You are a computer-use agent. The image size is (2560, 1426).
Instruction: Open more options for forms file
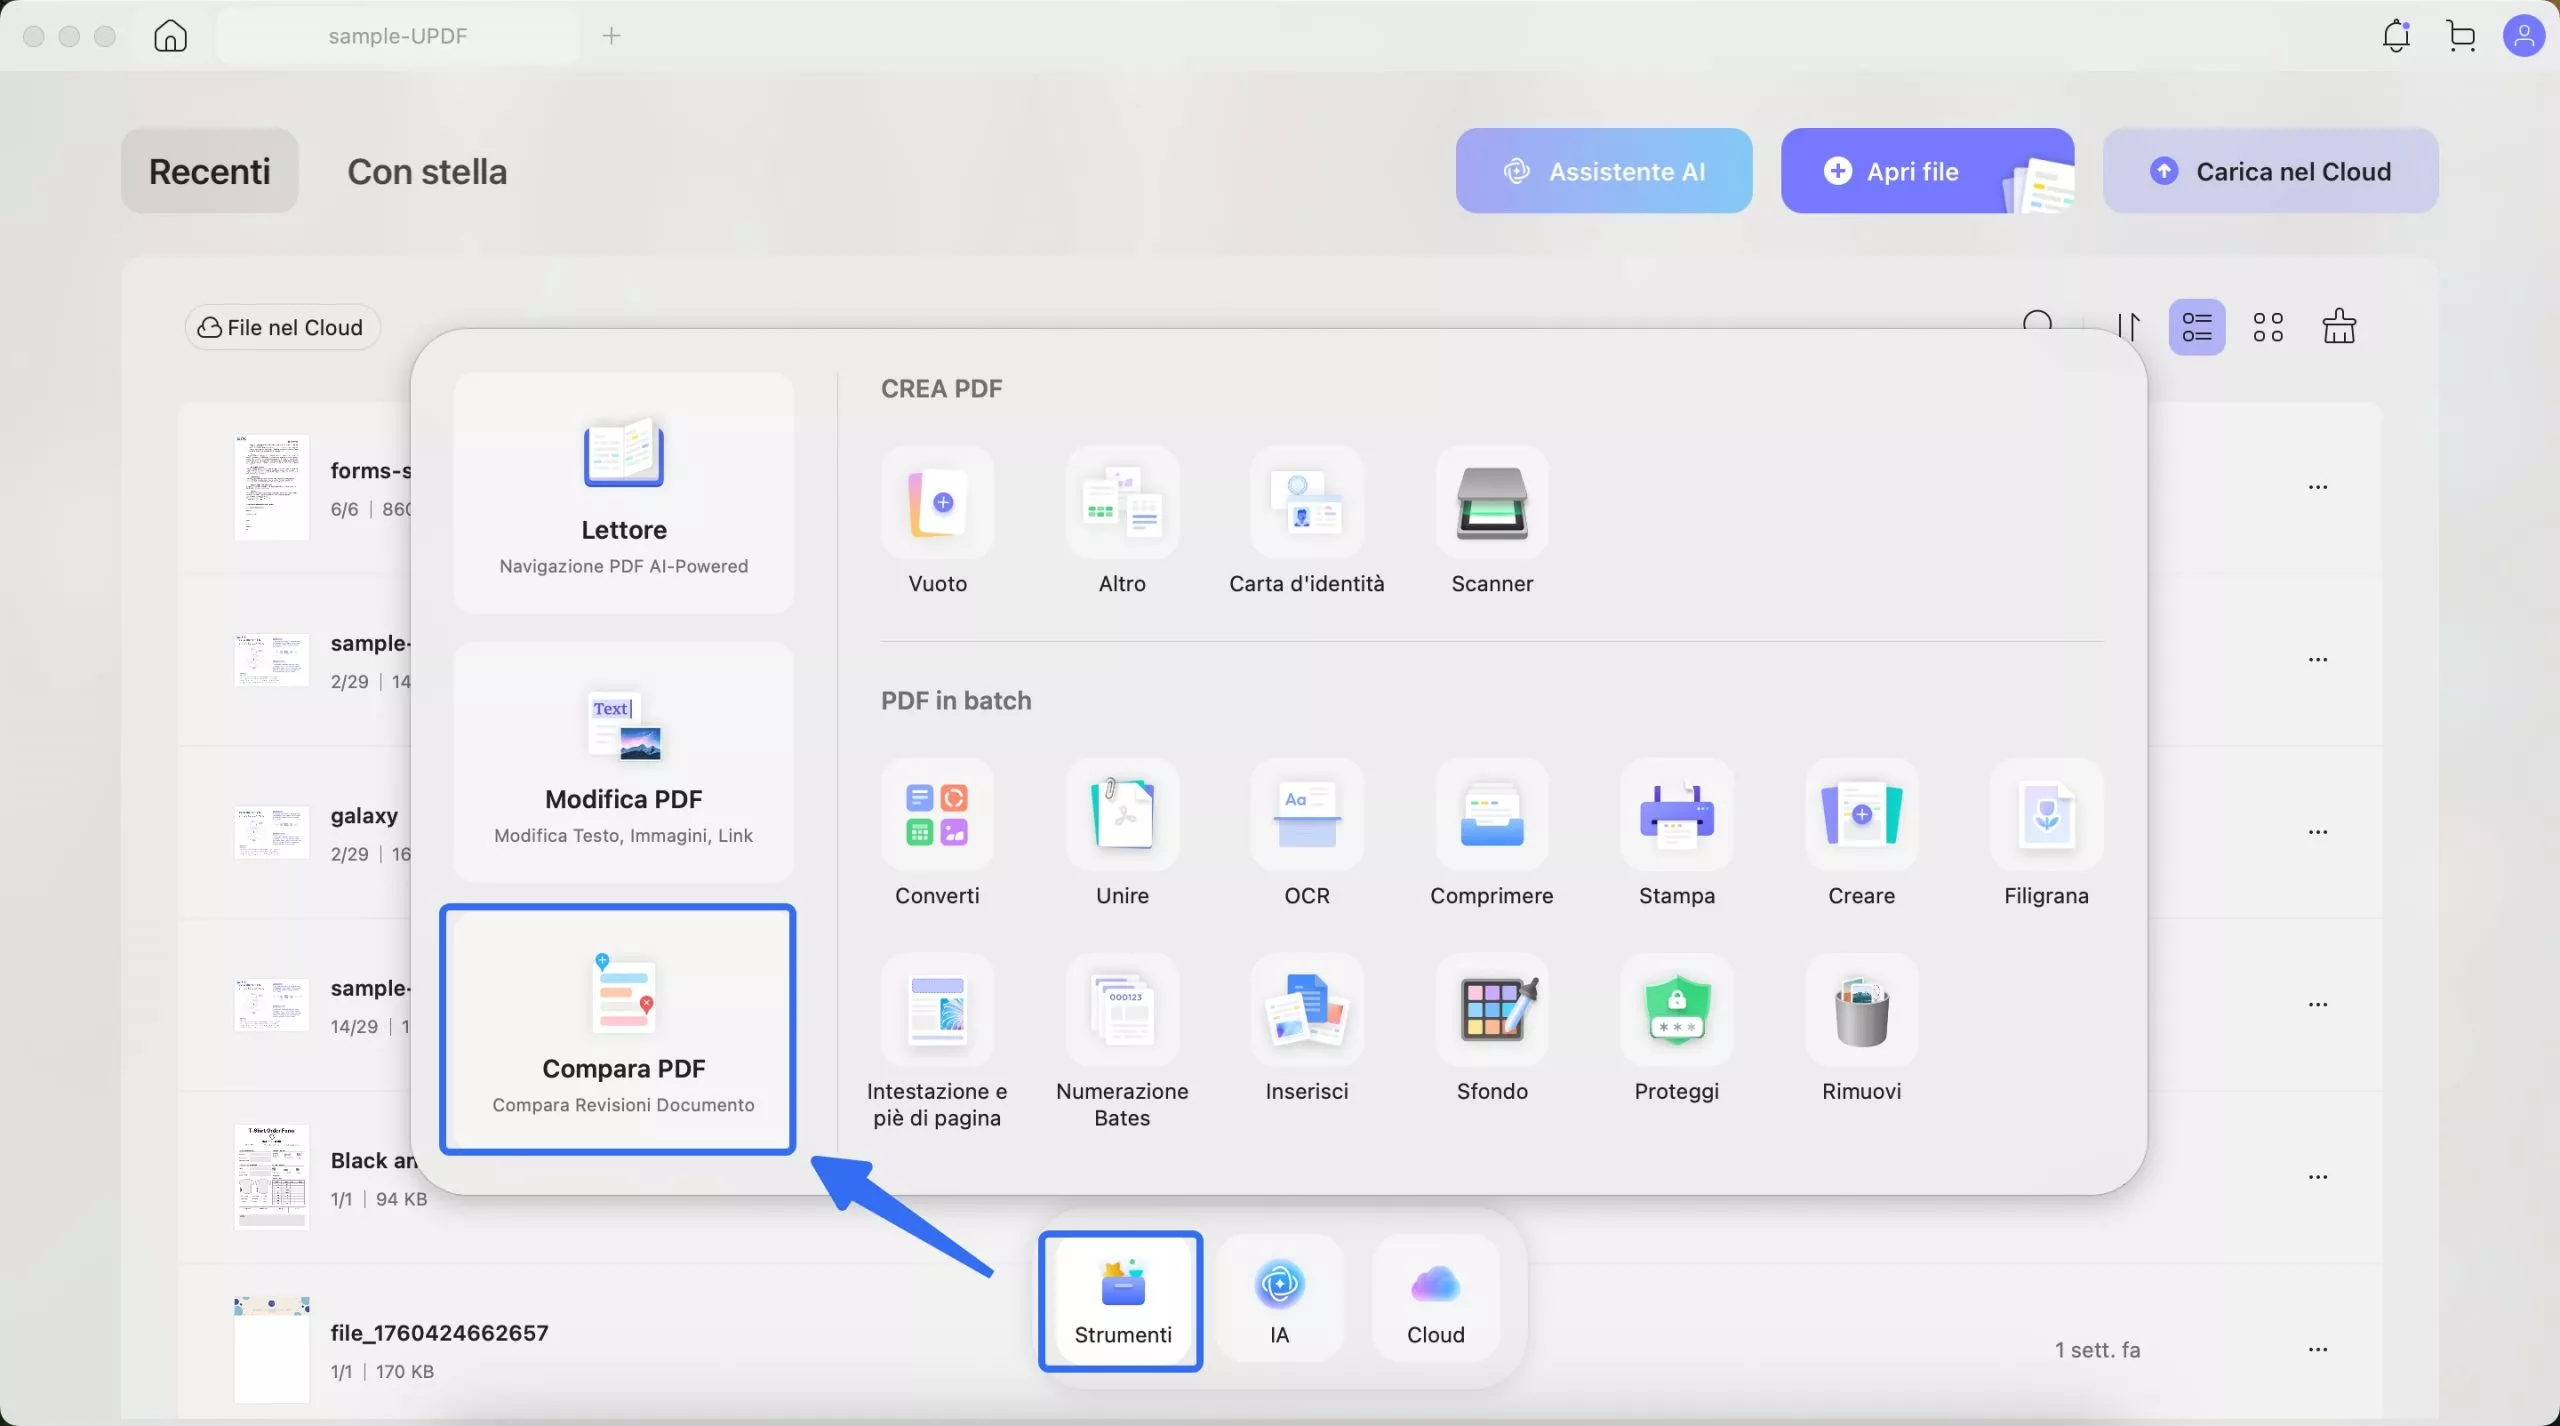click(2317, 487)
